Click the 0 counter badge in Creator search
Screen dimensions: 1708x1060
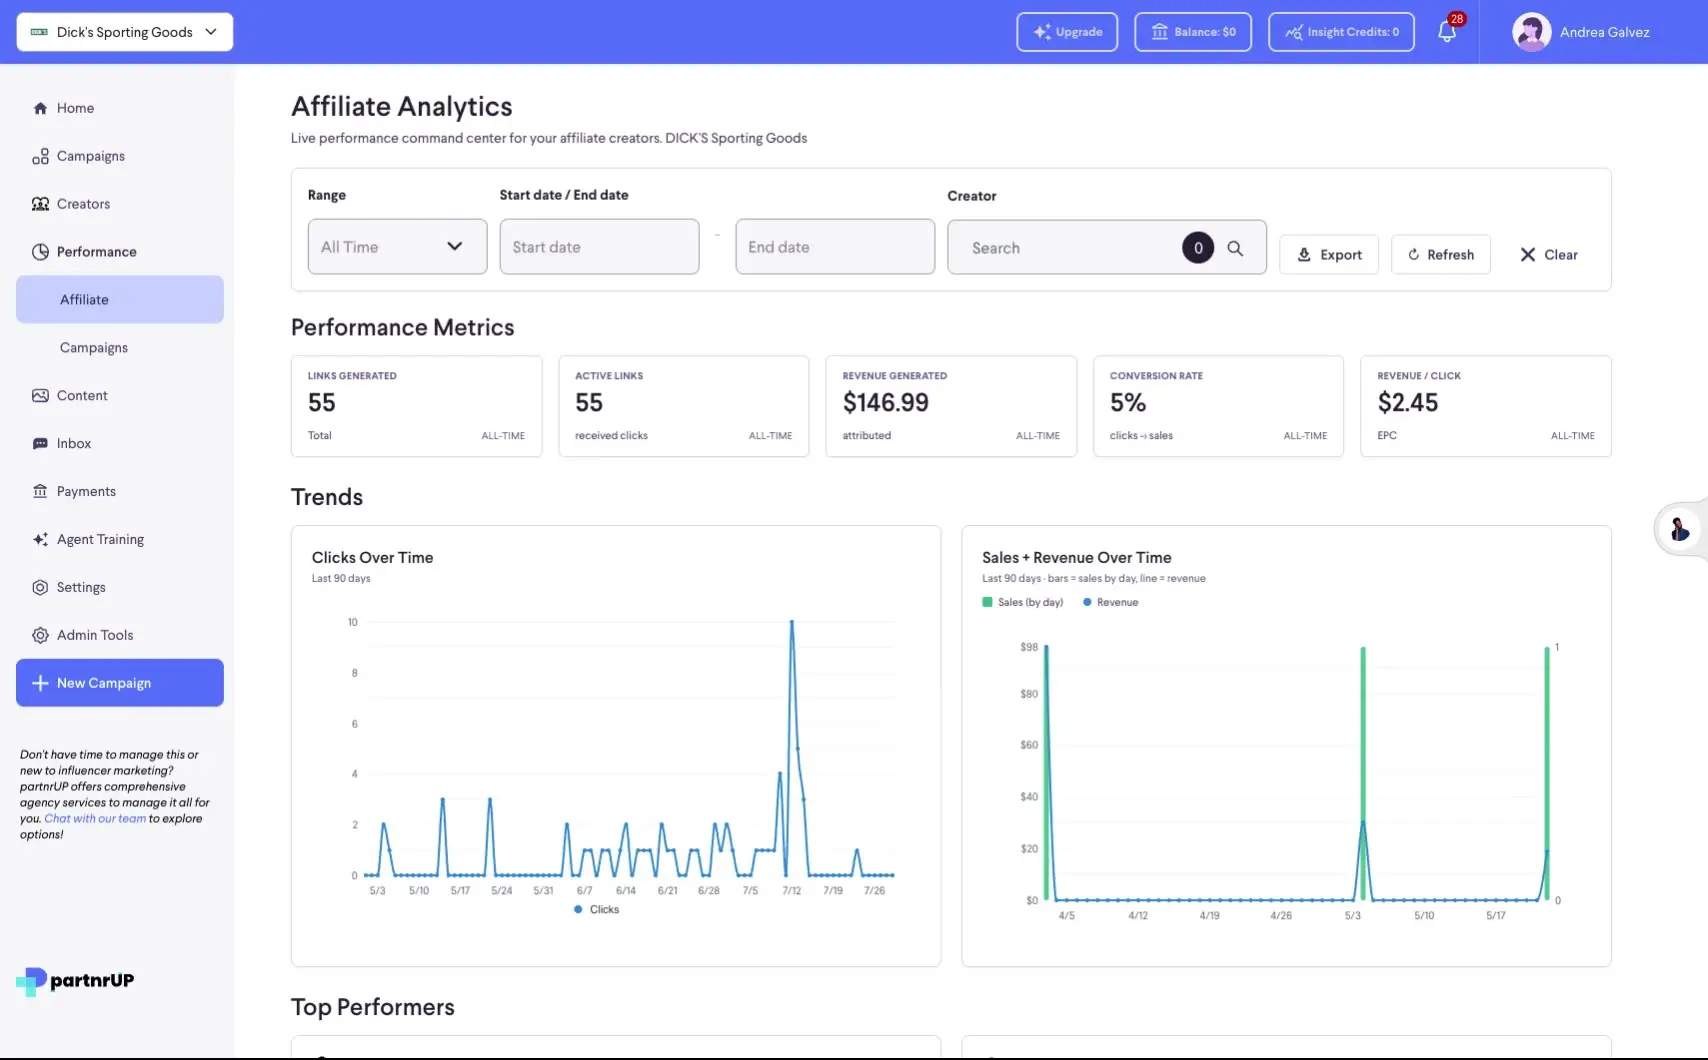click(1198, 248)
